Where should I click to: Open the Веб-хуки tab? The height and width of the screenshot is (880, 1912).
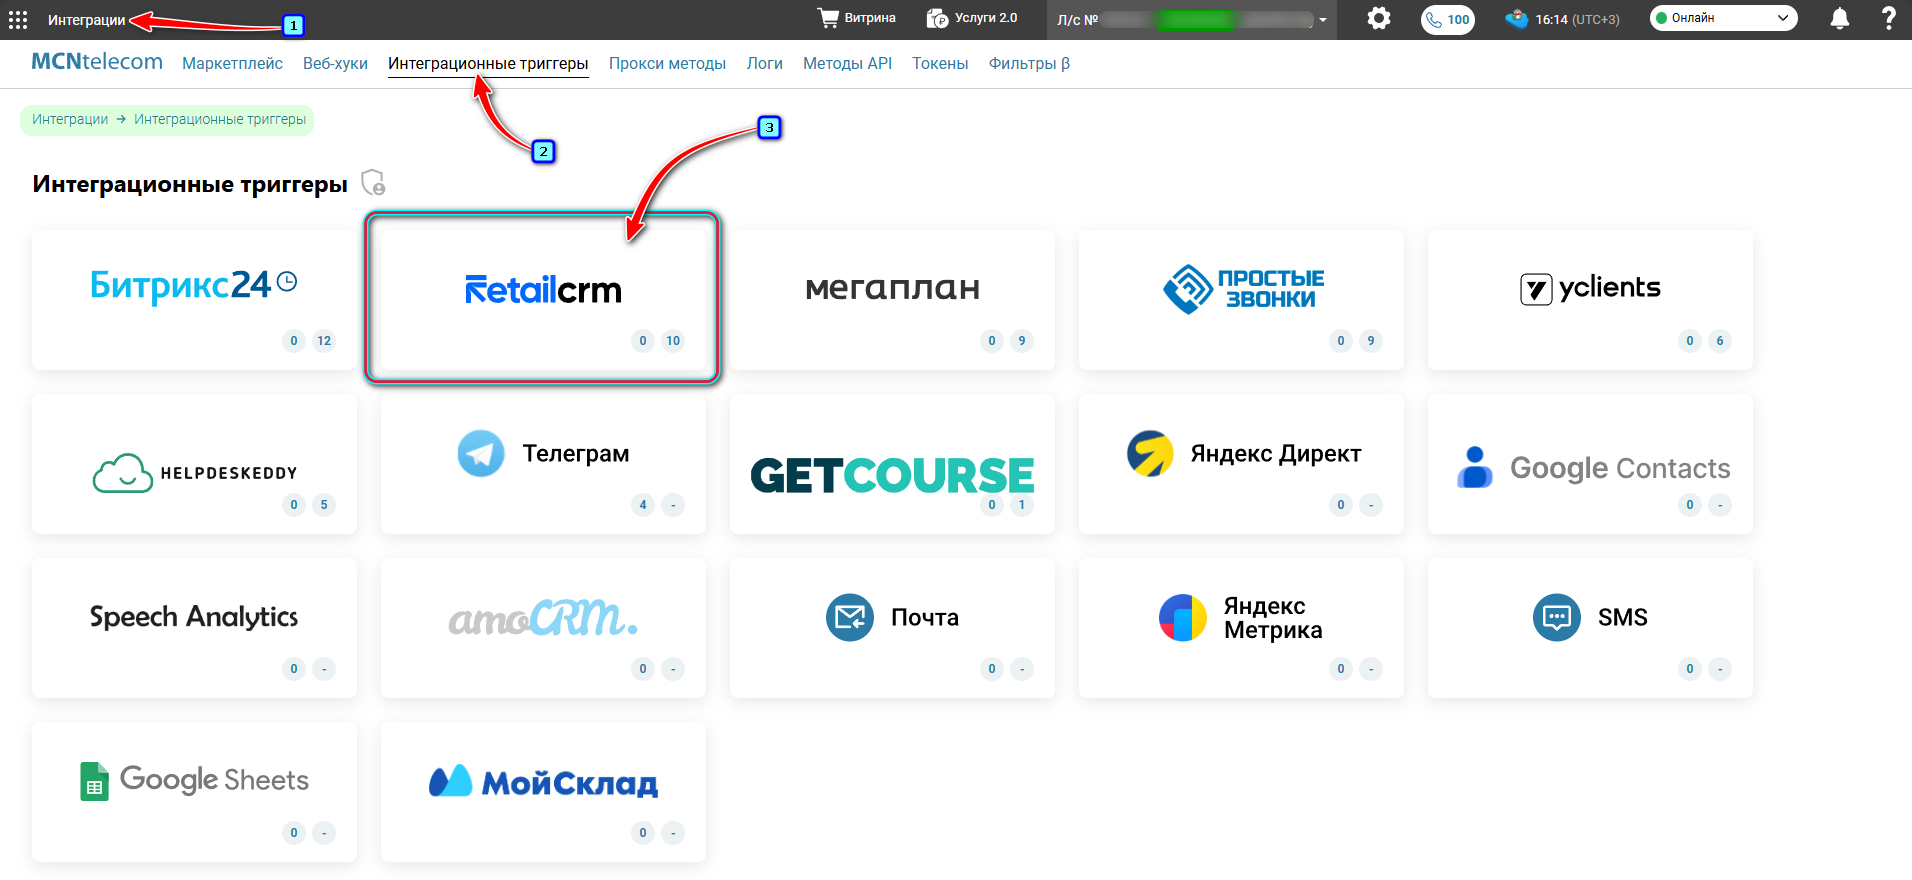point(335,63)
